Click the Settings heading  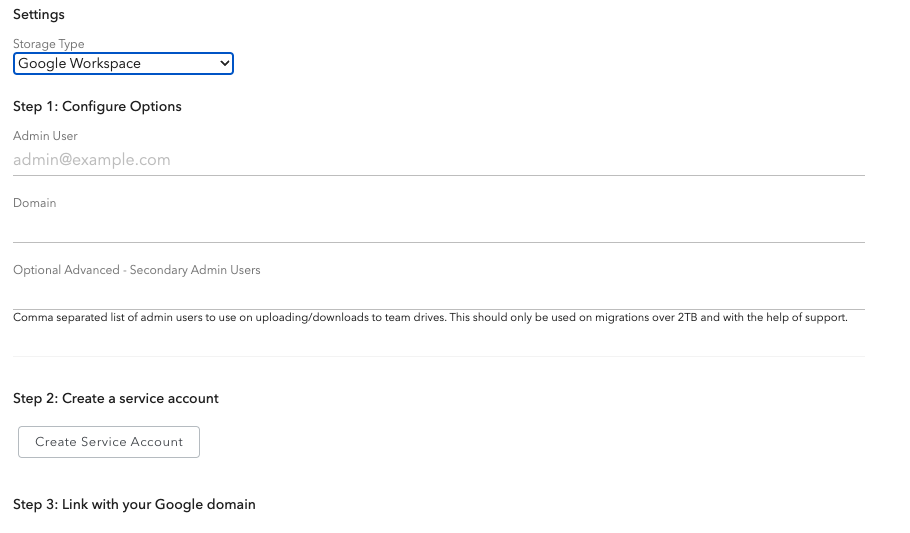pos(39,15)
